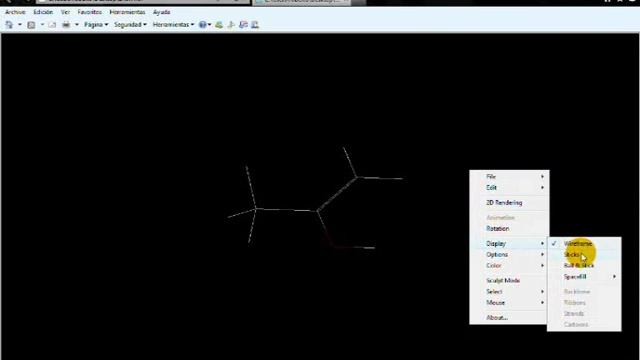Click the read mail envelope icon
The height and width of the screenshot is (360, 640).
pyautogui.click(x=52, y=25)
